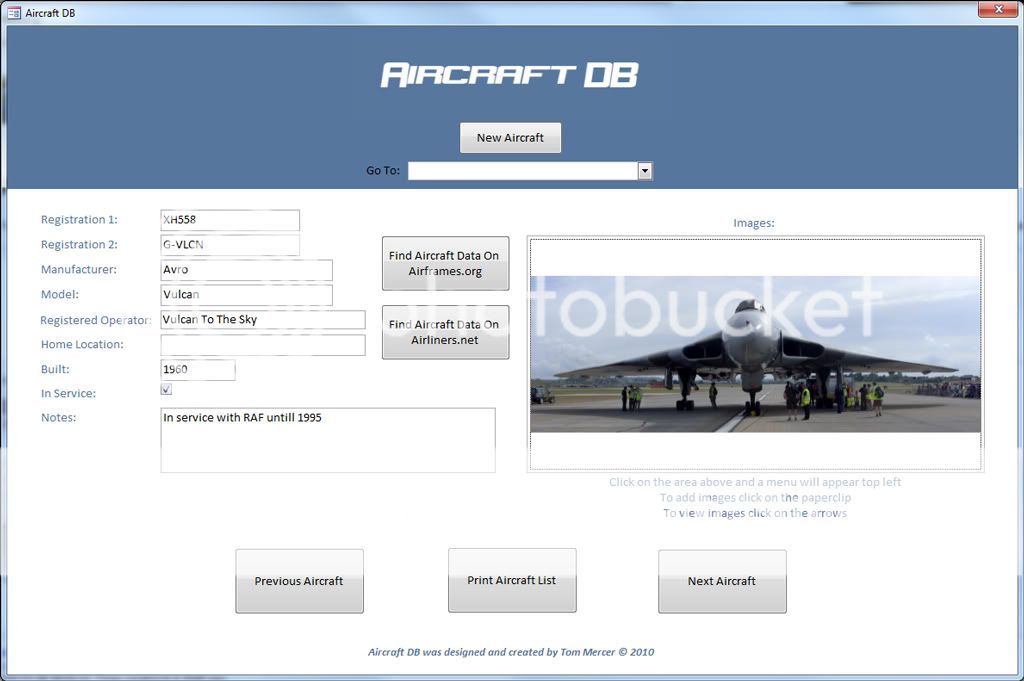The image size is (1024, 681).
Task: Open the Go To aircraft dropdown
Action: pos(645,170)
